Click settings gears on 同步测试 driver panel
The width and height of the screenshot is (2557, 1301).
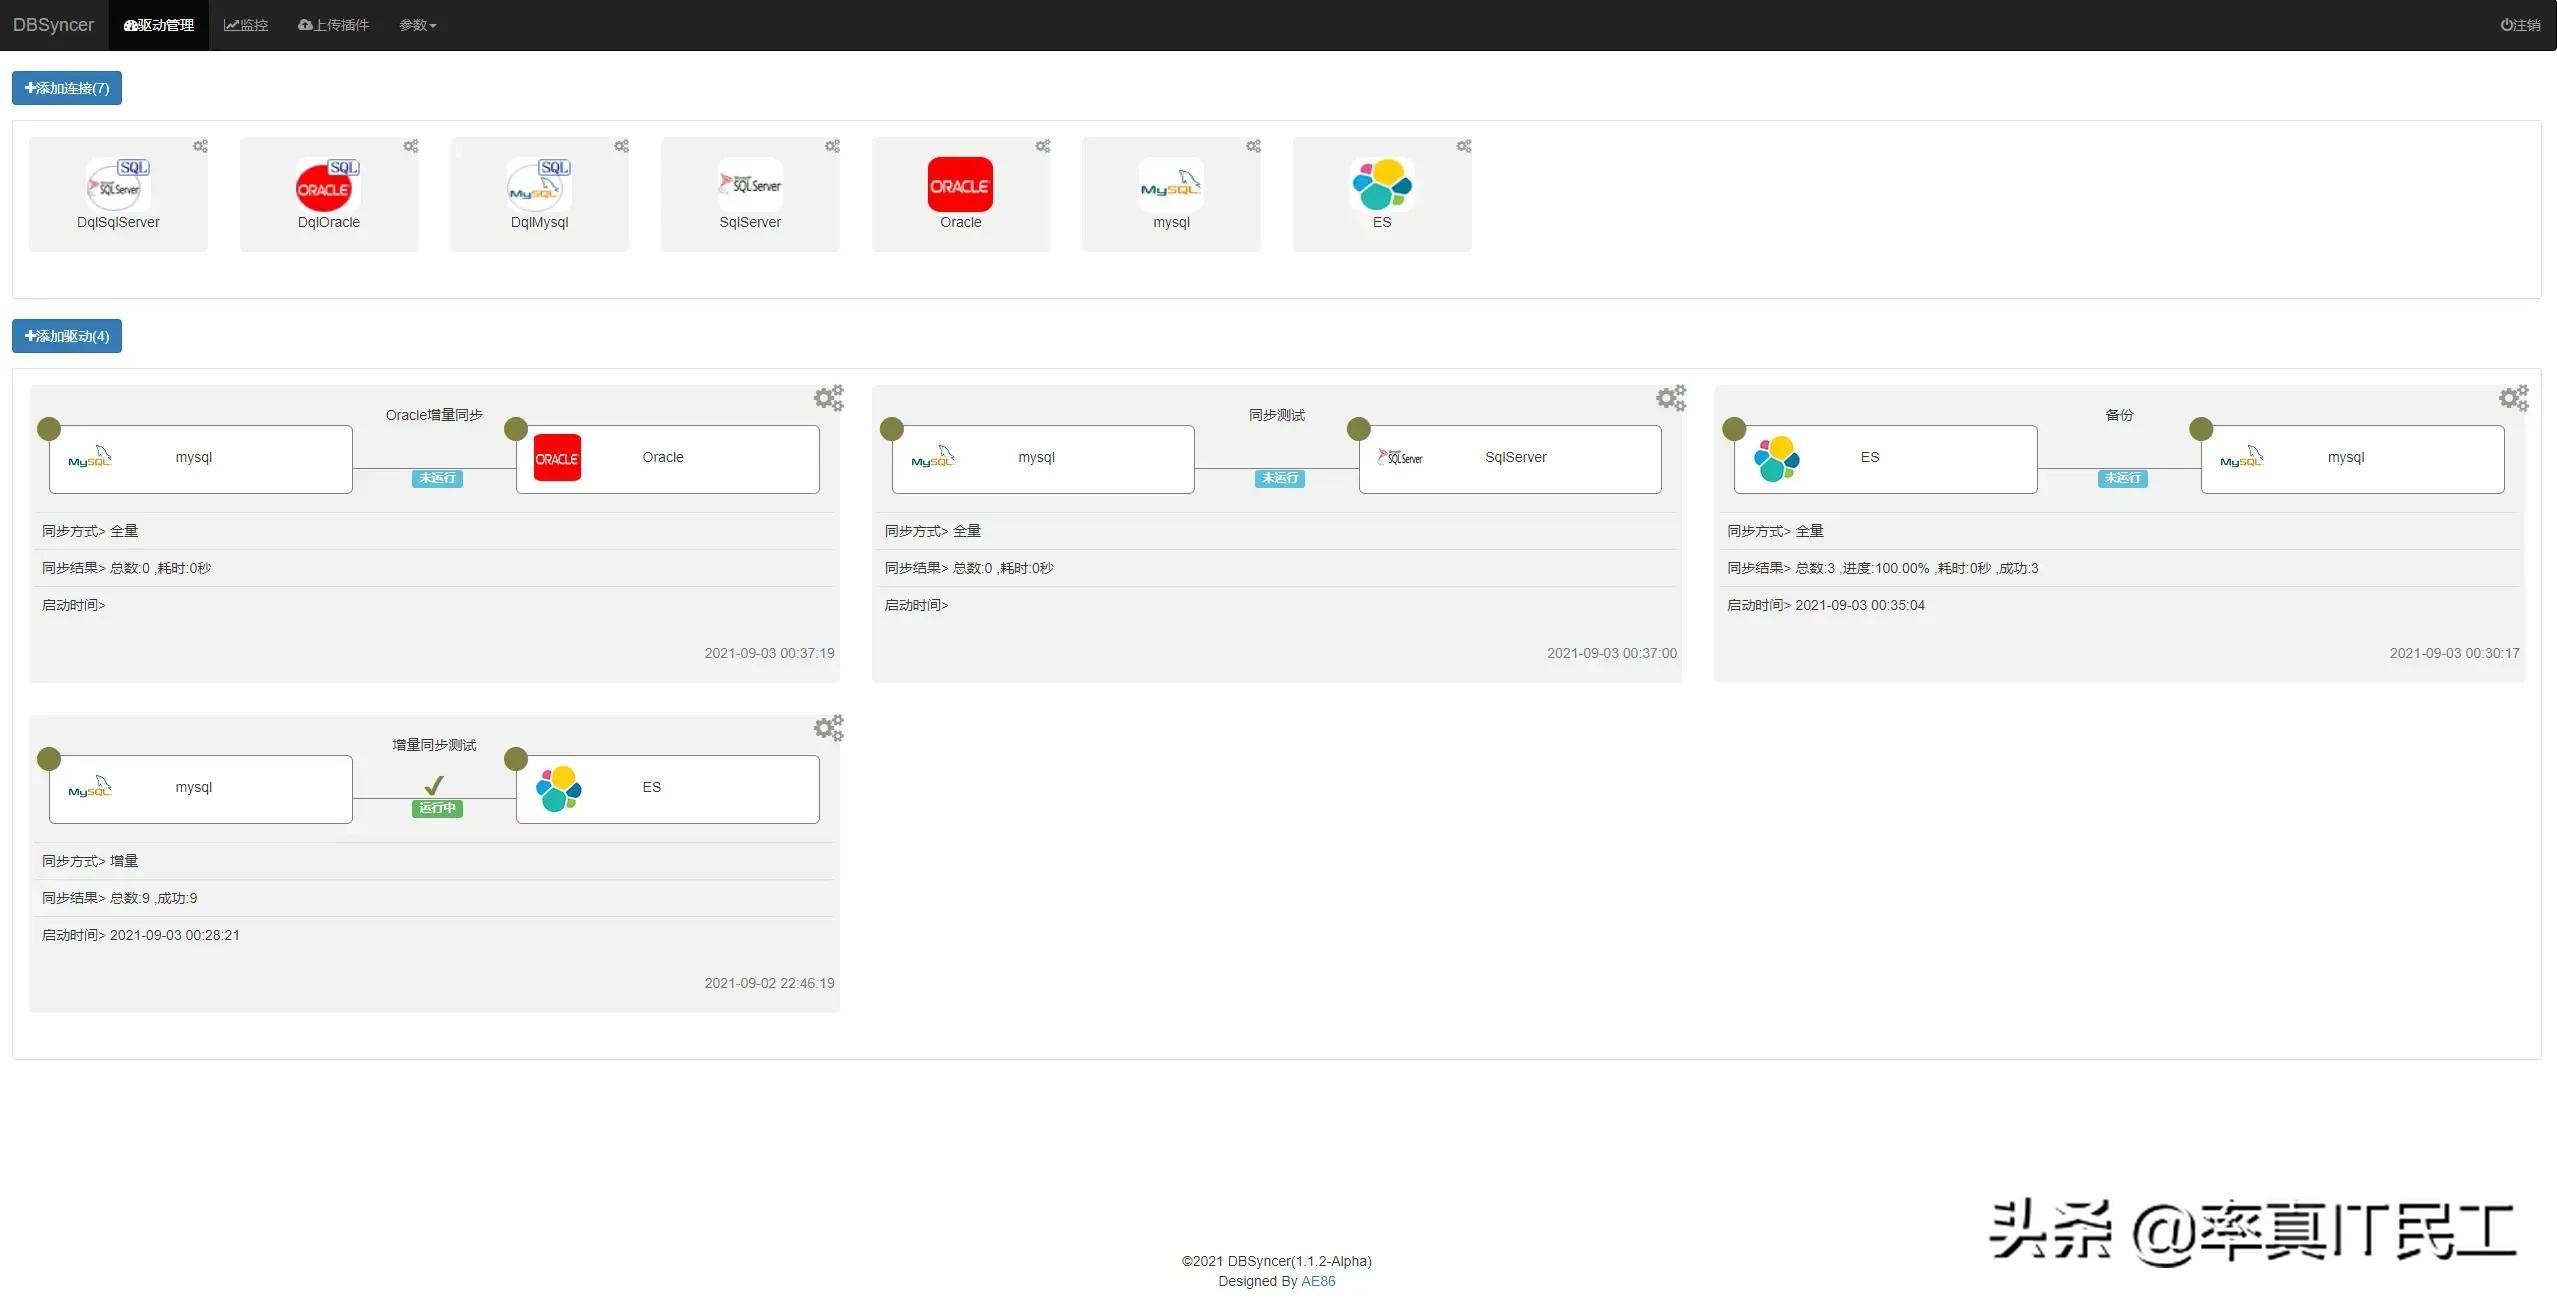click(x=1670, y=398)
